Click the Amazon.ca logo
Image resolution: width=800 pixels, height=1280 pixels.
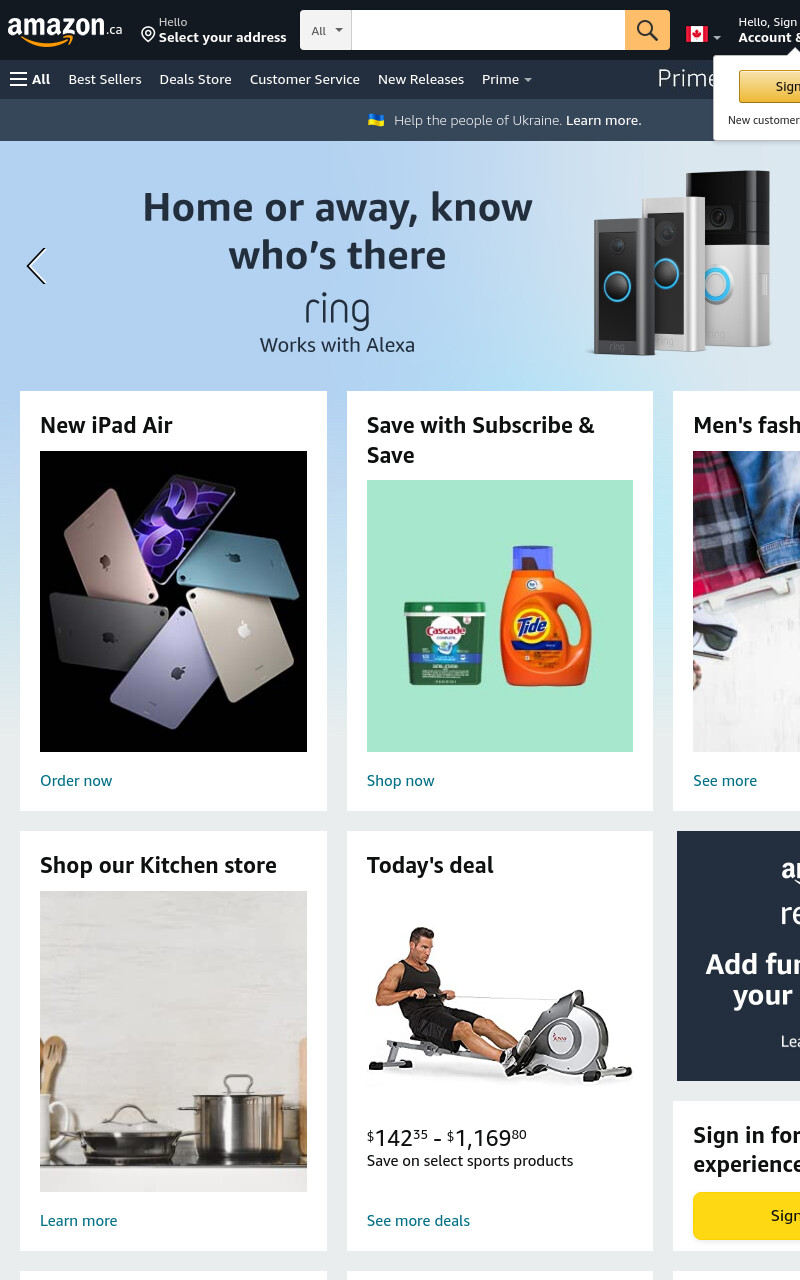pos(65,30)
